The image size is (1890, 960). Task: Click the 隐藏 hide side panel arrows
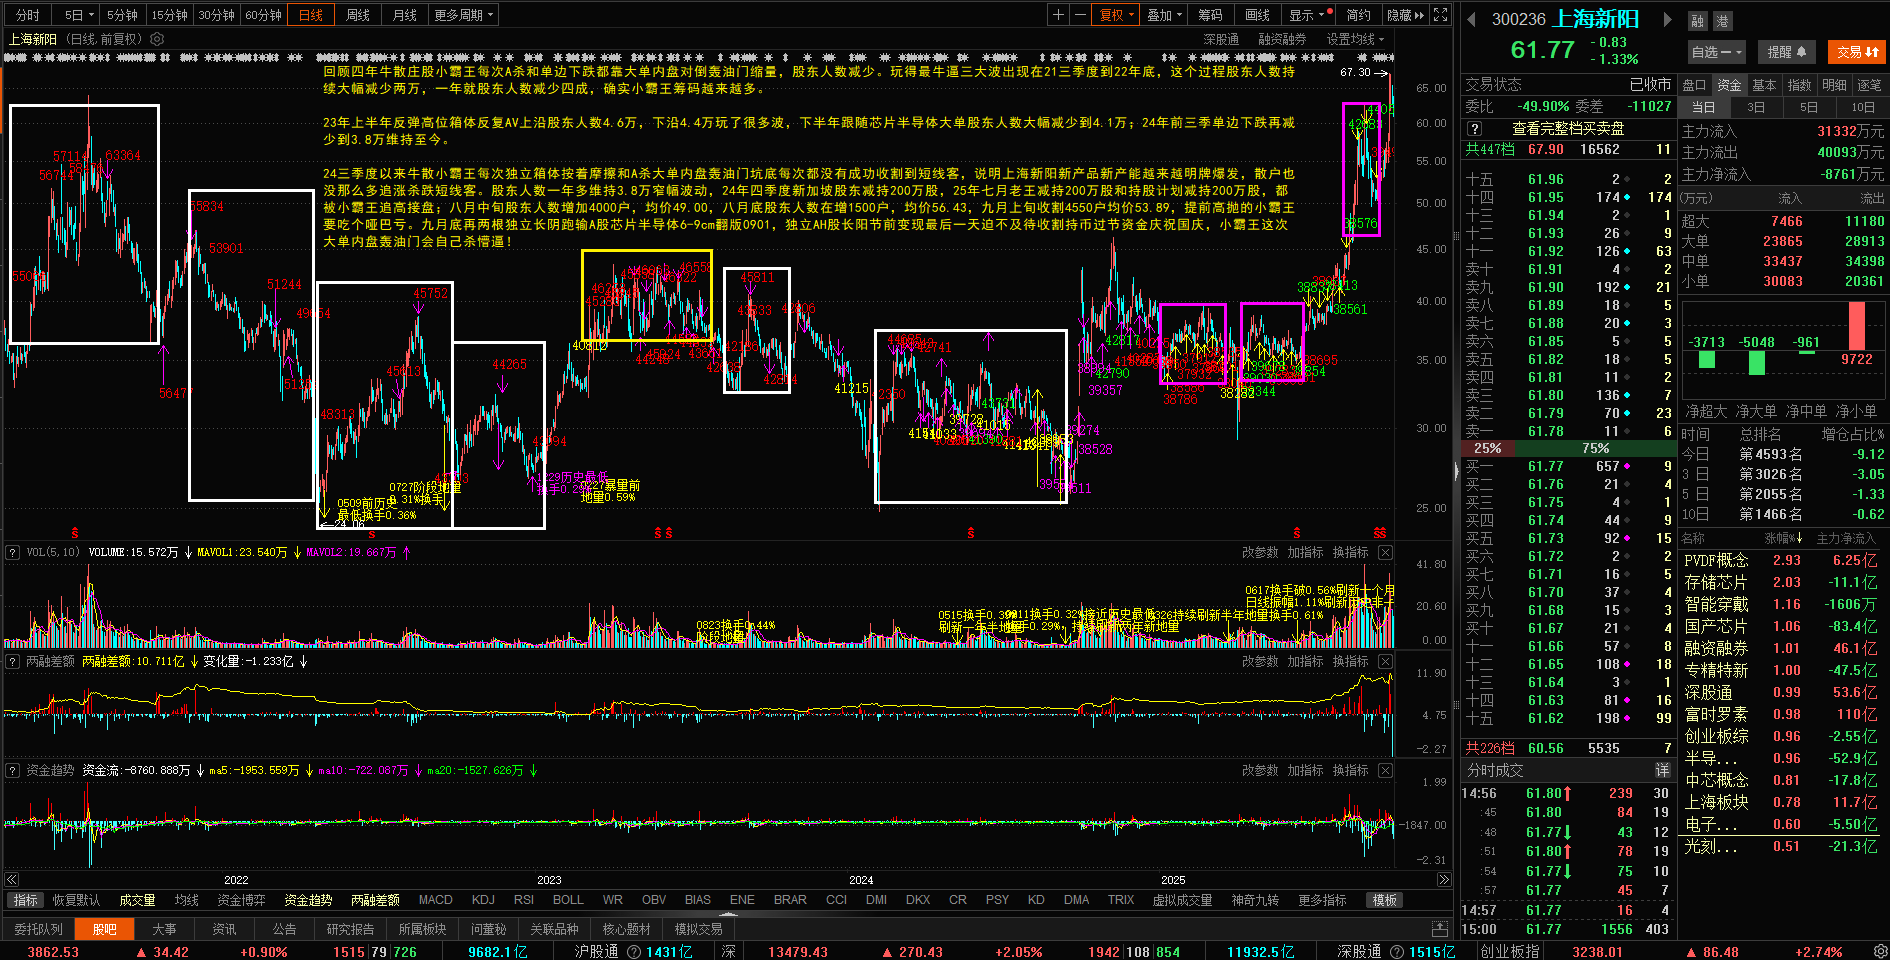point(1405,15)
